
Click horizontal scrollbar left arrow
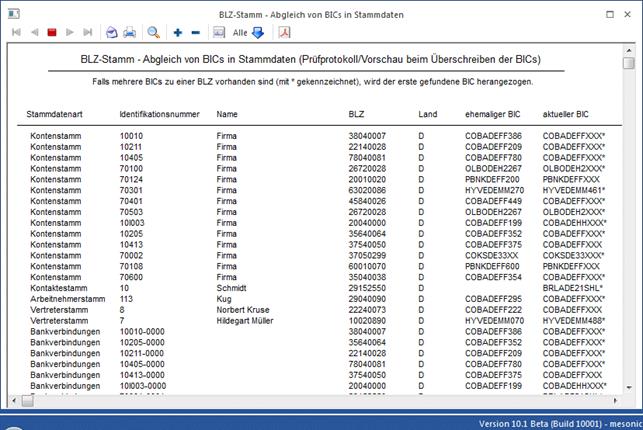point(14,401)
